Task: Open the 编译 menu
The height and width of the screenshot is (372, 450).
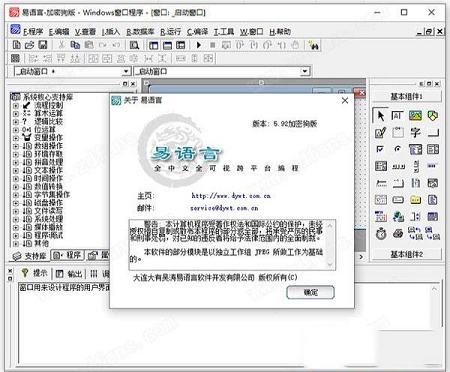Action: click(197, 32)
